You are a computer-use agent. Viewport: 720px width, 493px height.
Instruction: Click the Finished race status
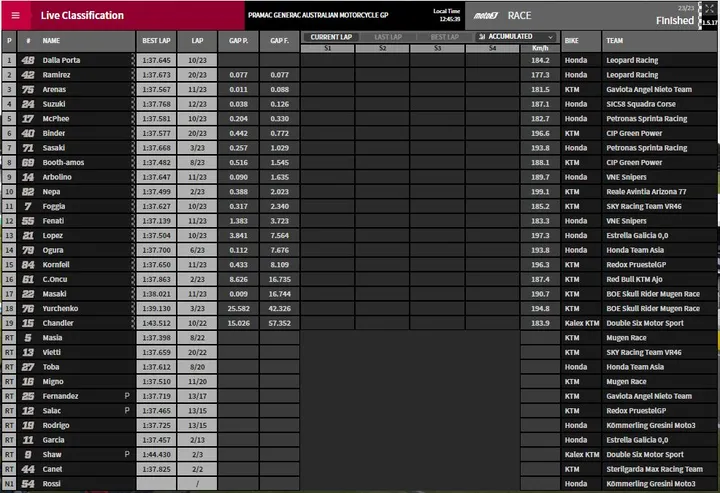coord(675,21)
